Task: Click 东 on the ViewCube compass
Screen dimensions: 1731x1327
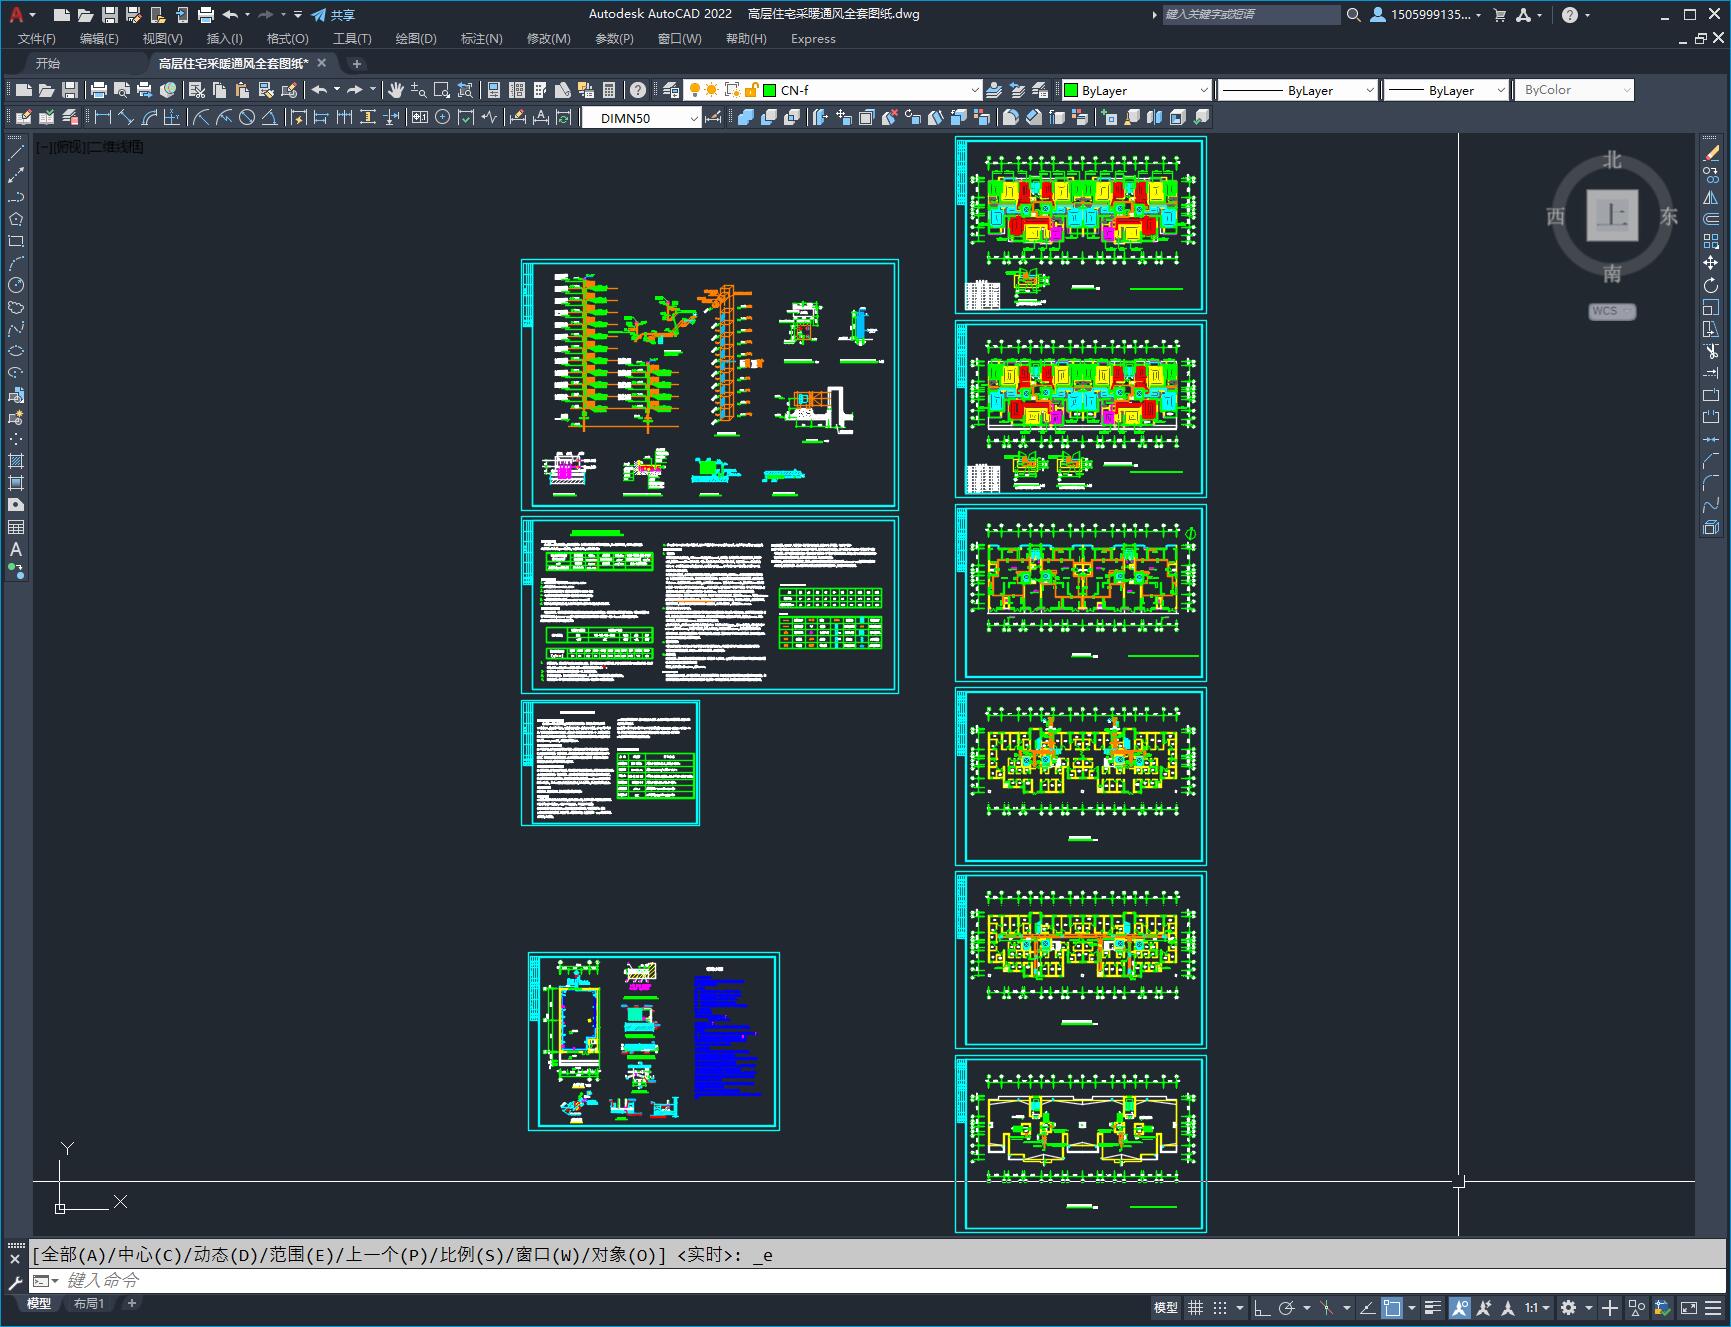Action: pyautogui.click(x=1669, y=216)
